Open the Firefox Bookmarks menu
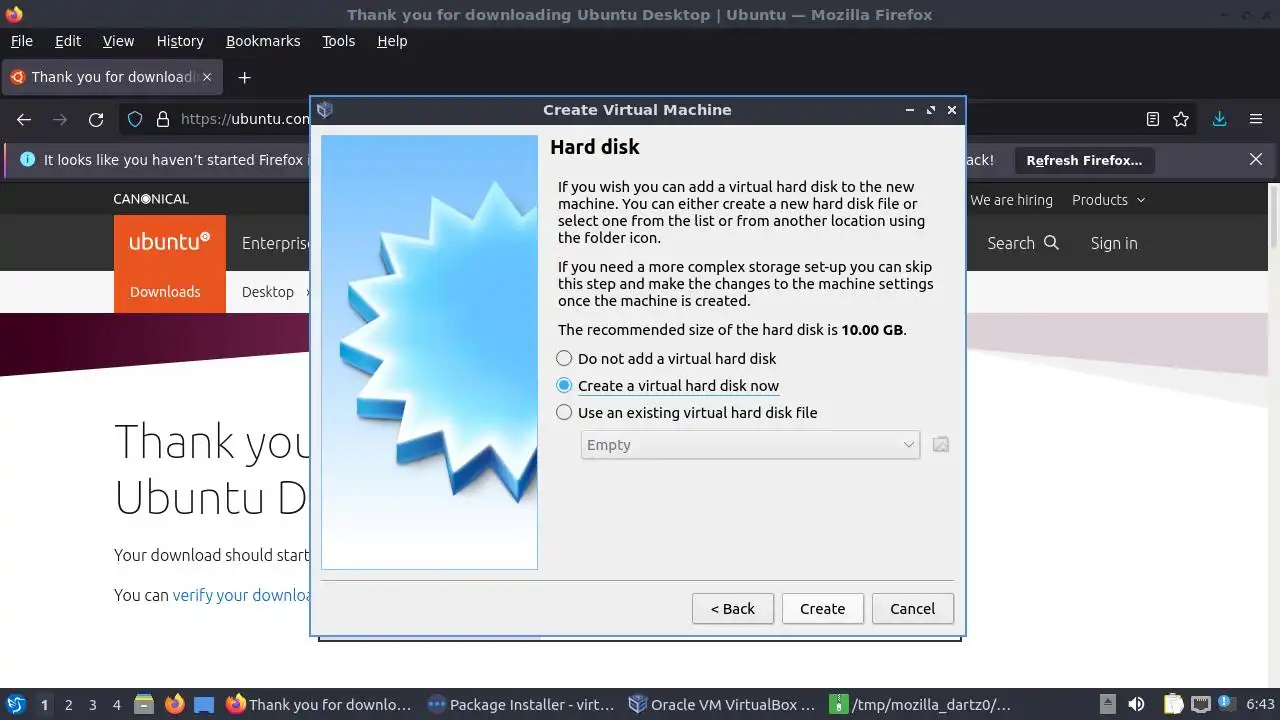The image size is (1280, 720). pos(263,41)
